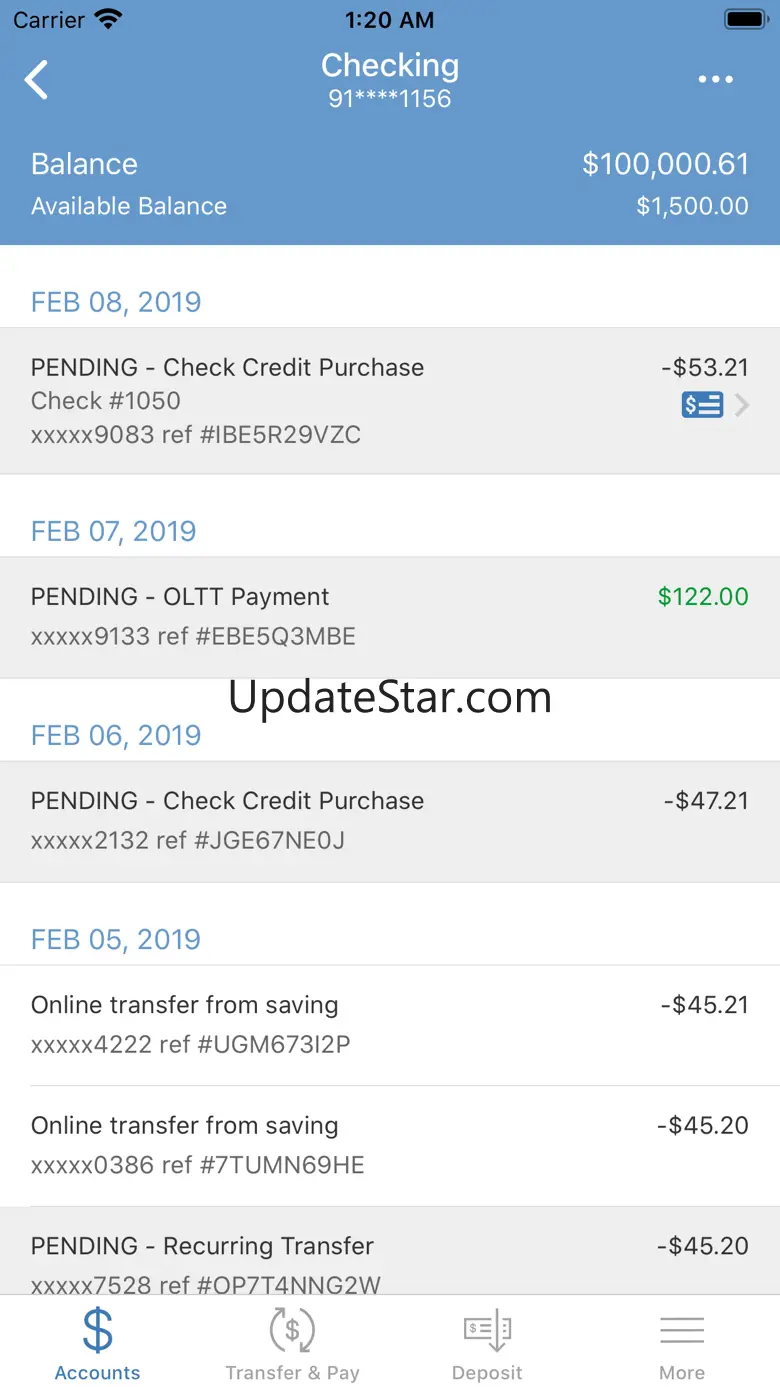Open the three-dot options menu
This screenshot has width=780, height=1387.
[716, 80]
